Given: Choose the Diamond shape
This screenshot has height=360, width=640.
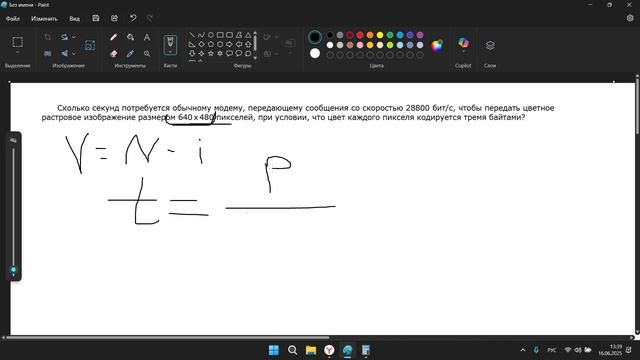Looking at the screenshot, I should 201,44.
